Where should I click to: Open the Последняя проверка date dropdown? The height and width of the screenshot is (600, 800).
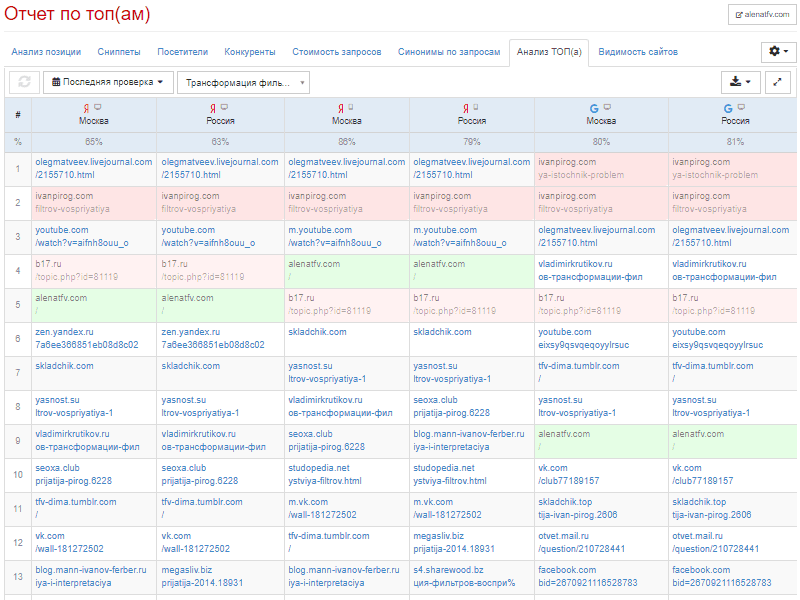coord(108,82)
